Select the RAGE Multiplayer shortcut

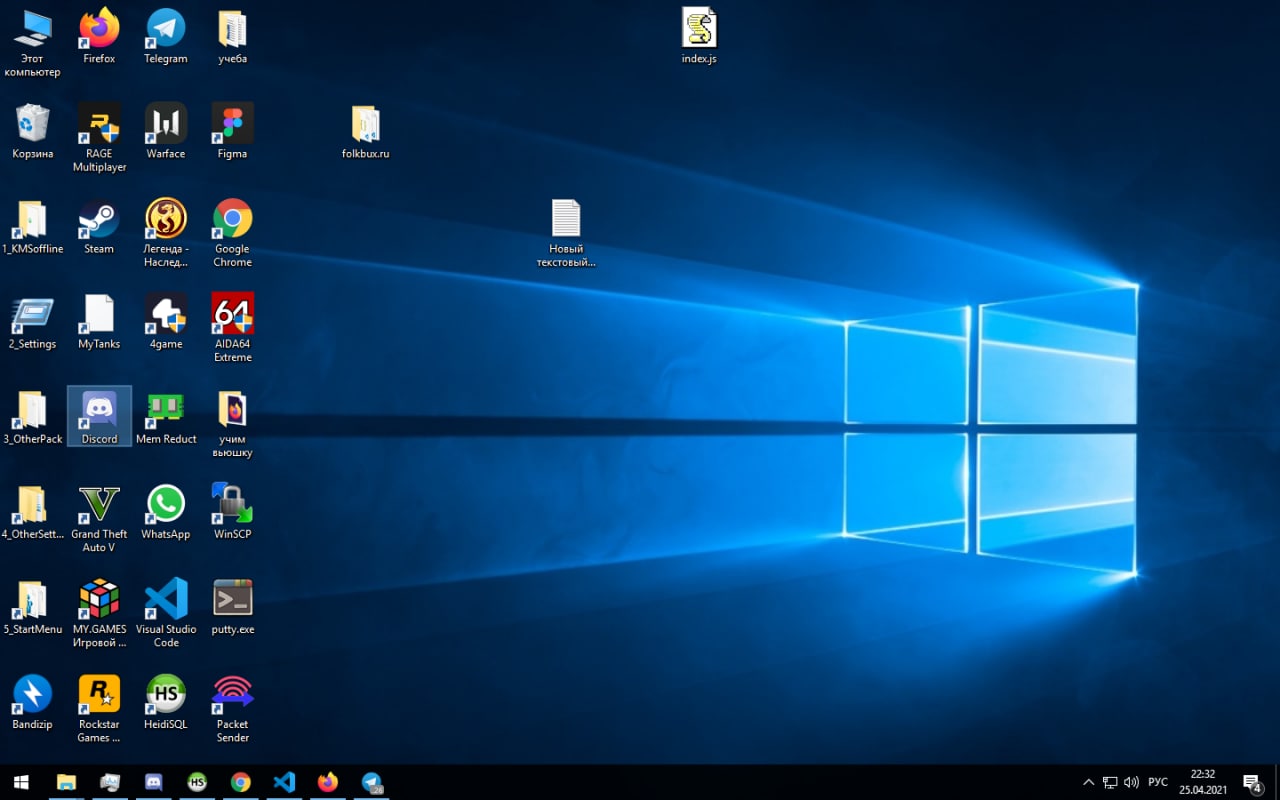coord(99,138)
